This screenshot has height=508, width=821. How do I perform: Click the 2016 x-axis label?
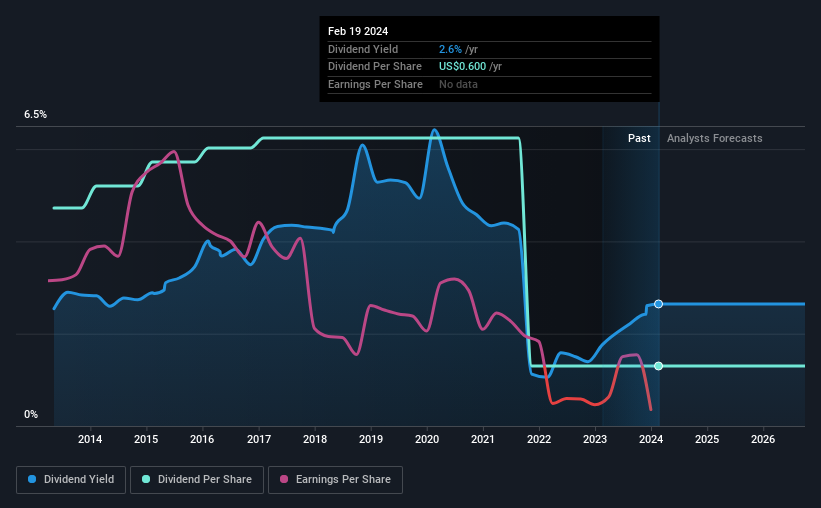coord(202,439)
